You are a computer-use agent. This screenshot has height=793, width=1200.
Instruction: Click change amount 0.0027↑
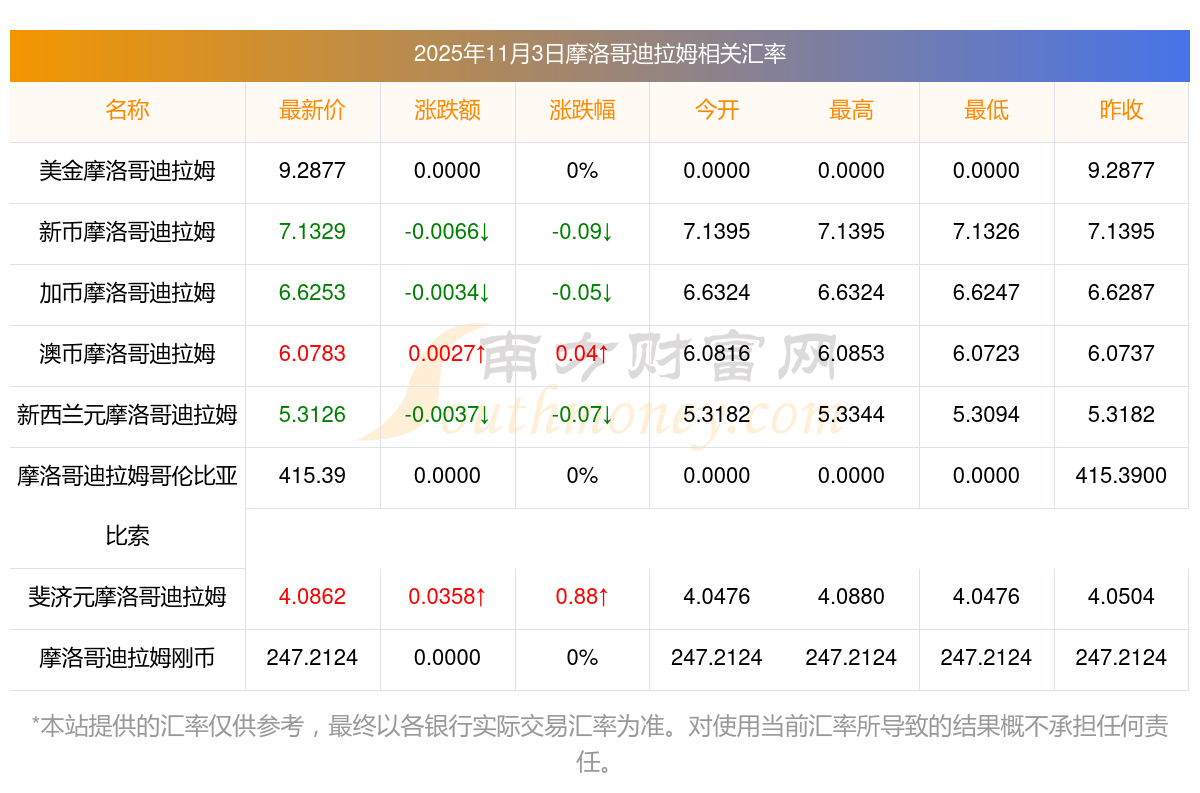pos(447,354)
